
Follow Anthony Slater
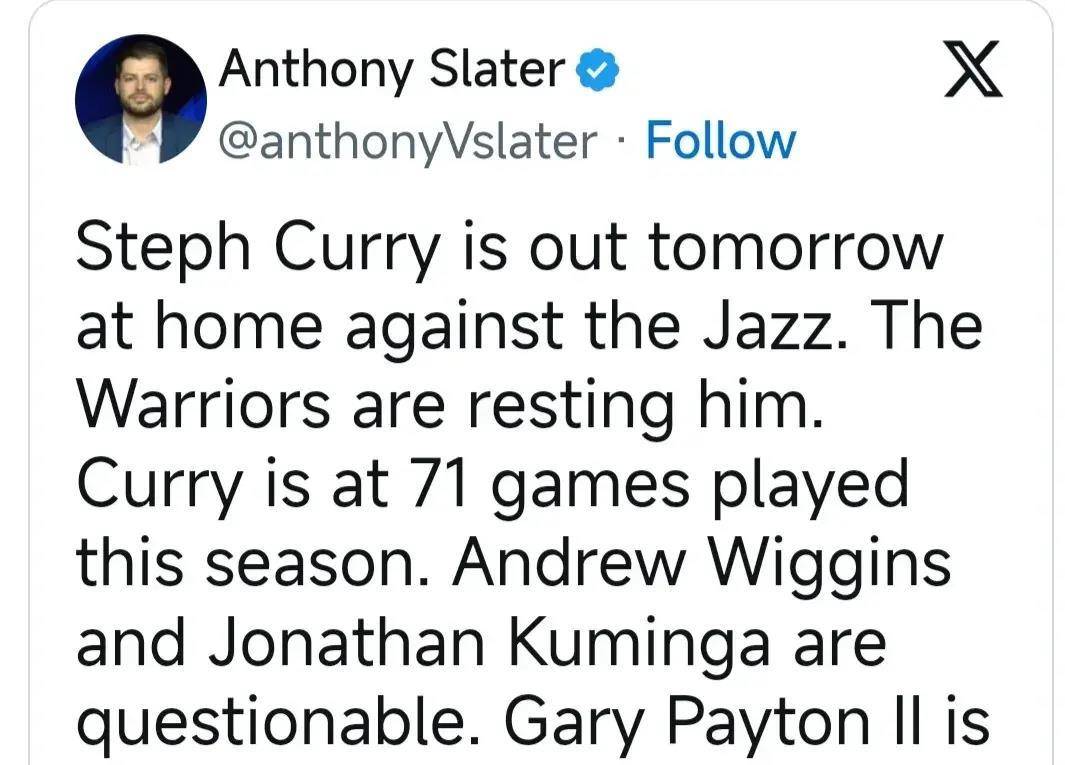[720, 141]
